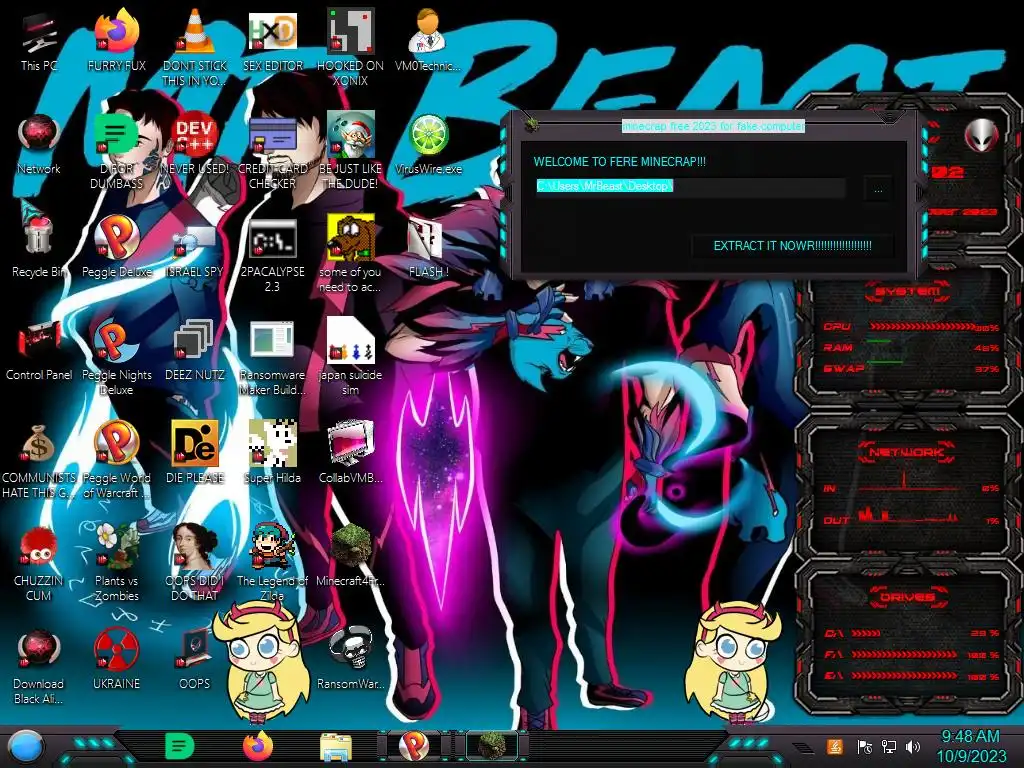The width and height of the screenshot is (1024, 768).
Task: Click the SYSTEM gadget header
Action: pos(908,291)
